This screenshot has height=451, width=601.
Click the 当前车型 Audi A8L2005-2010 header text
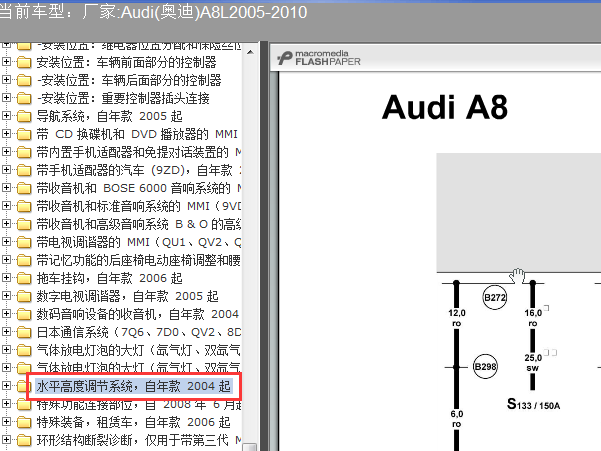pyautogui.click(x=153, y=12)
